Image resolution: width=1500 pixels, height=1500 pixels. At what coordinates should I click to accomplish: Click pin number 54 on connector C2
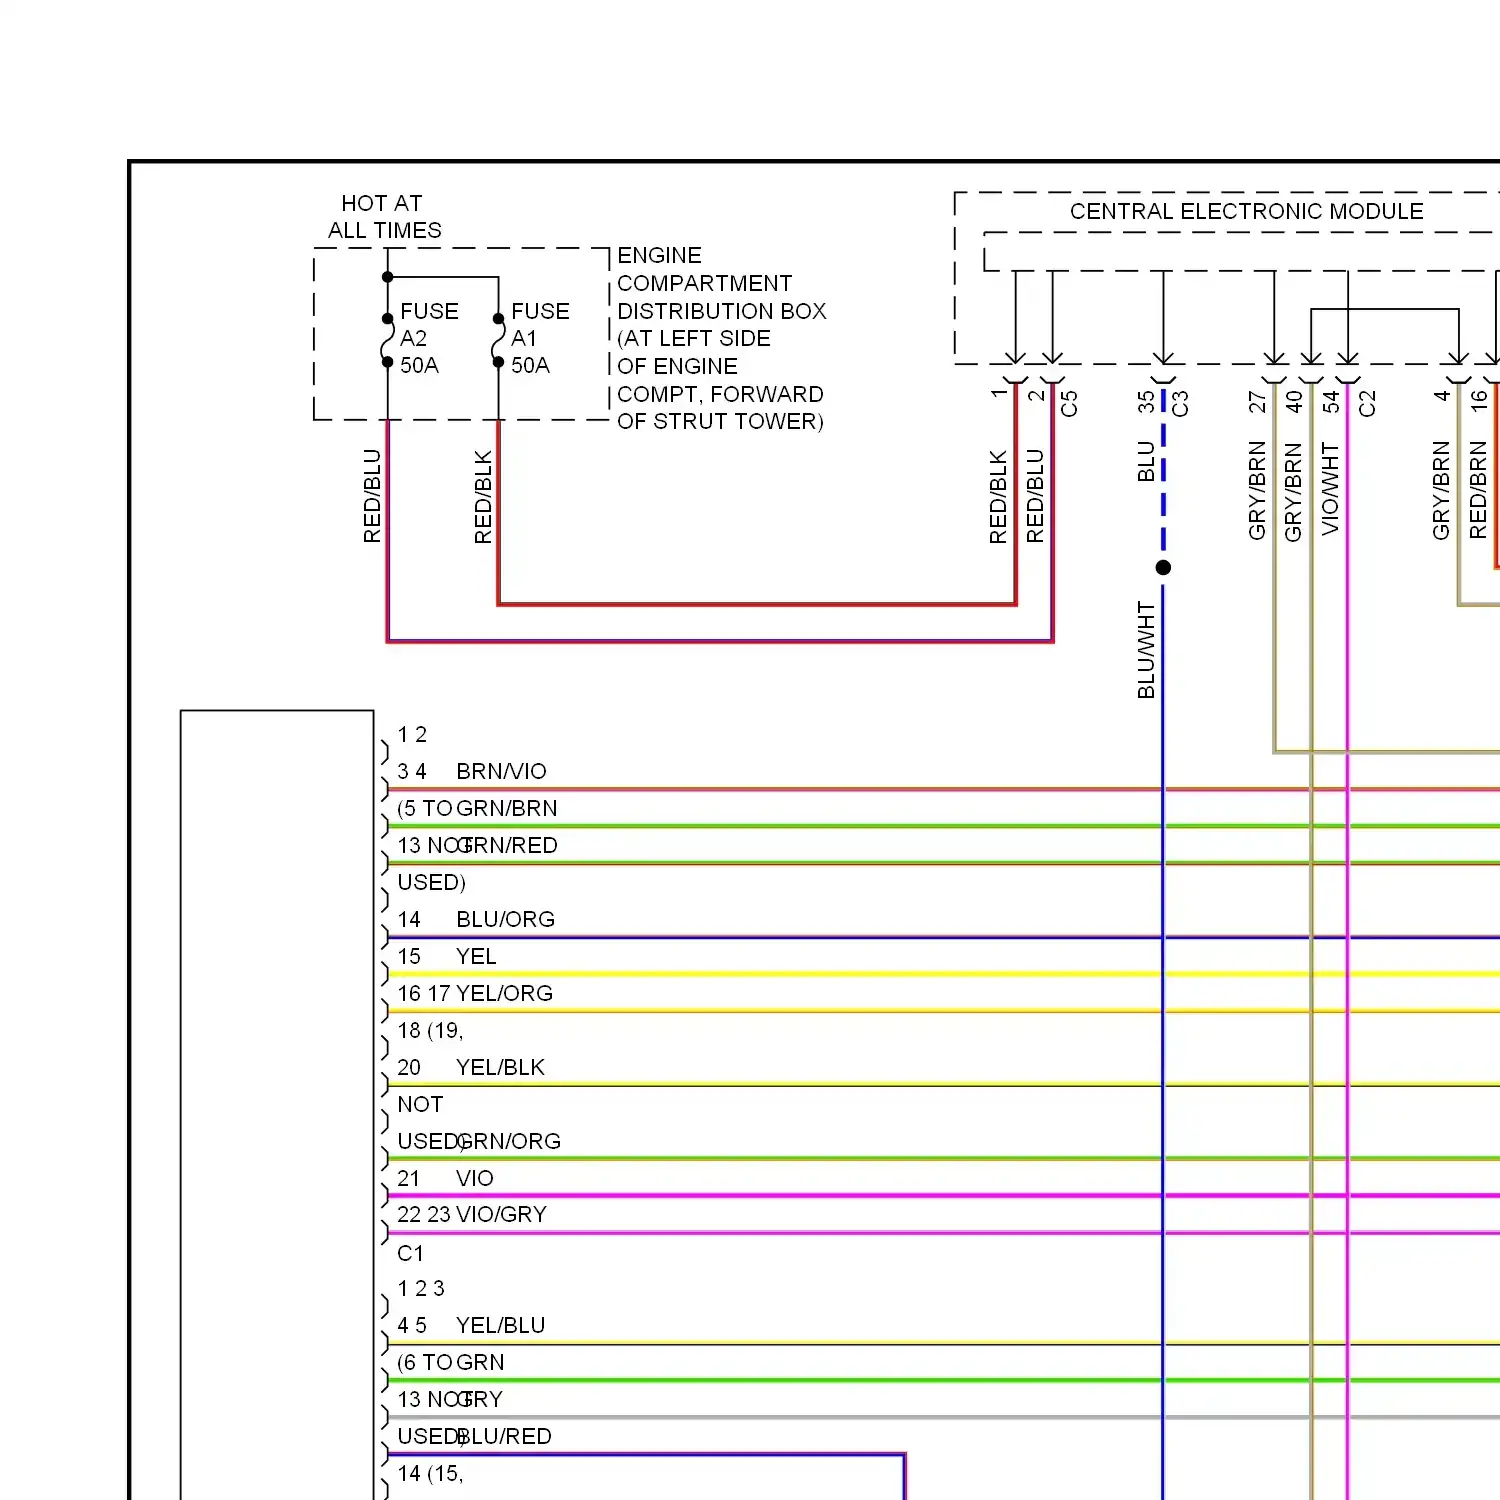point(1330,402)
